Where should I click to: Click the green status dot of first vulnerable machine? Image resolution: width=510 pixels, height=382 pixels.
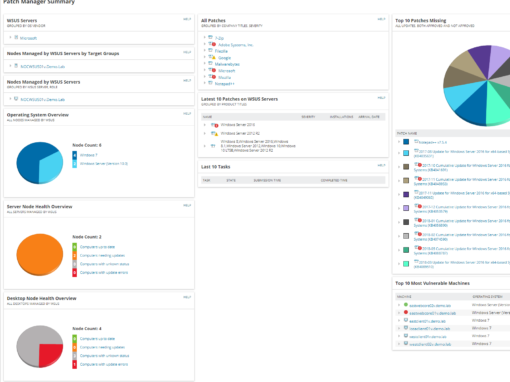(406, 304)
